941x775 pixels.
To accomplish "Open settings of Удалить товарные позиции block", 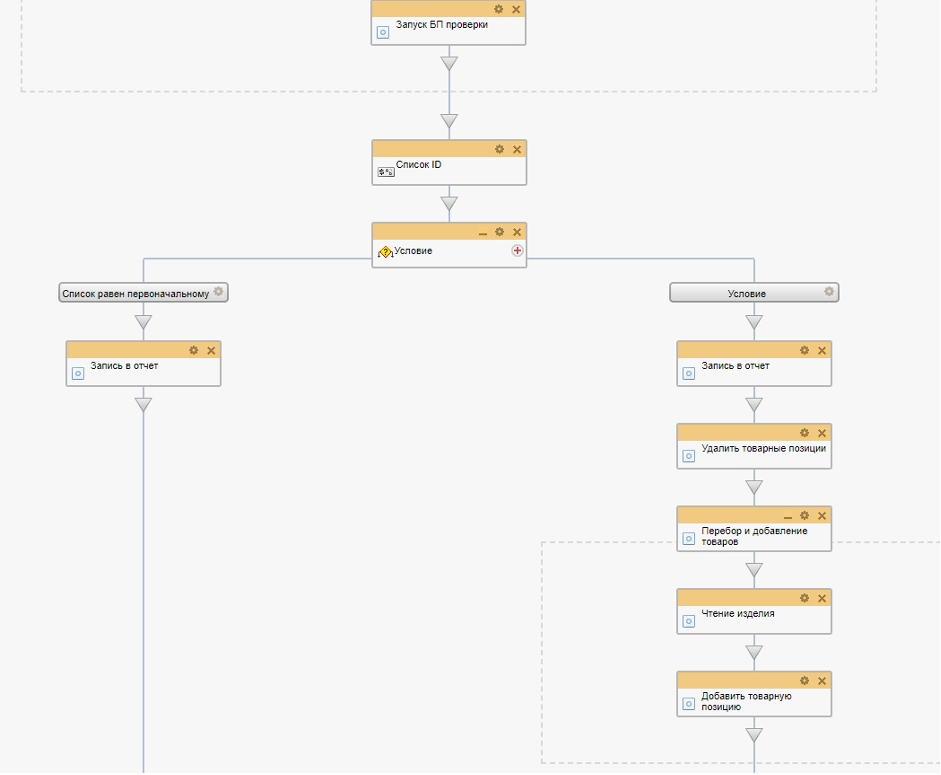I will 805,433.
